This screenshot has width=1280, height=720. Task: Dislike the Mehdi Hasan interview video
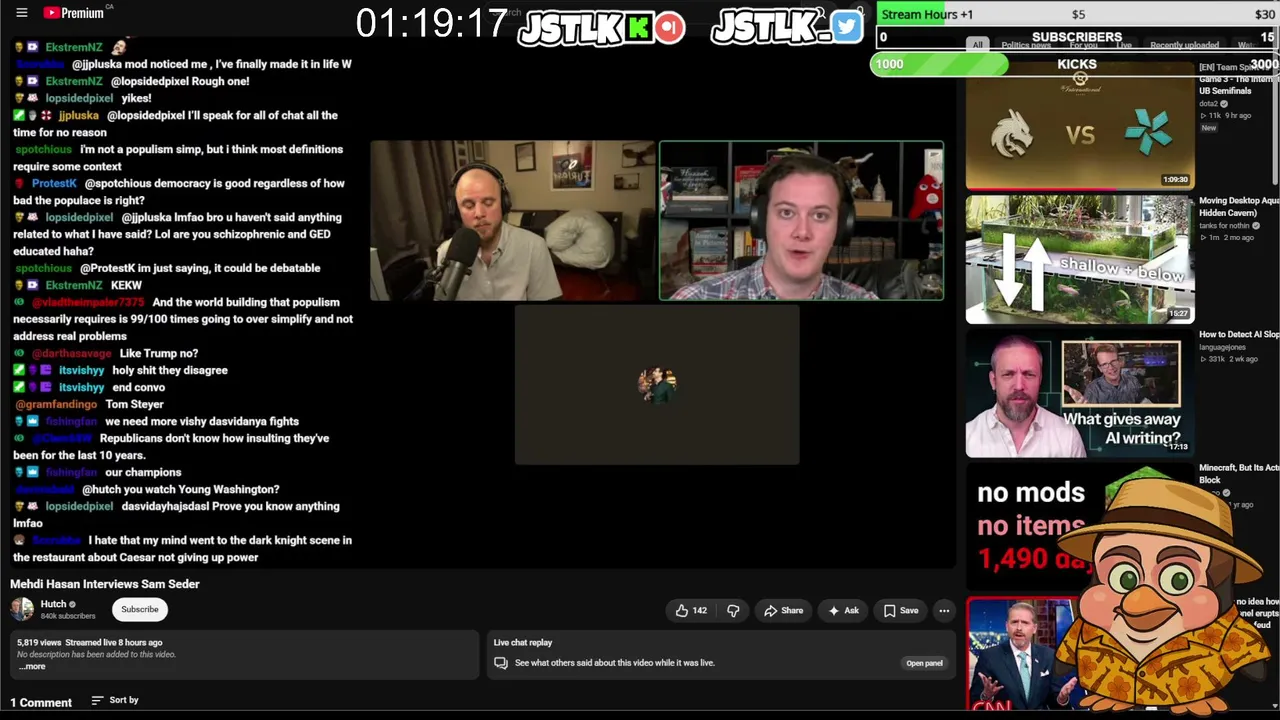click(733, 610)
